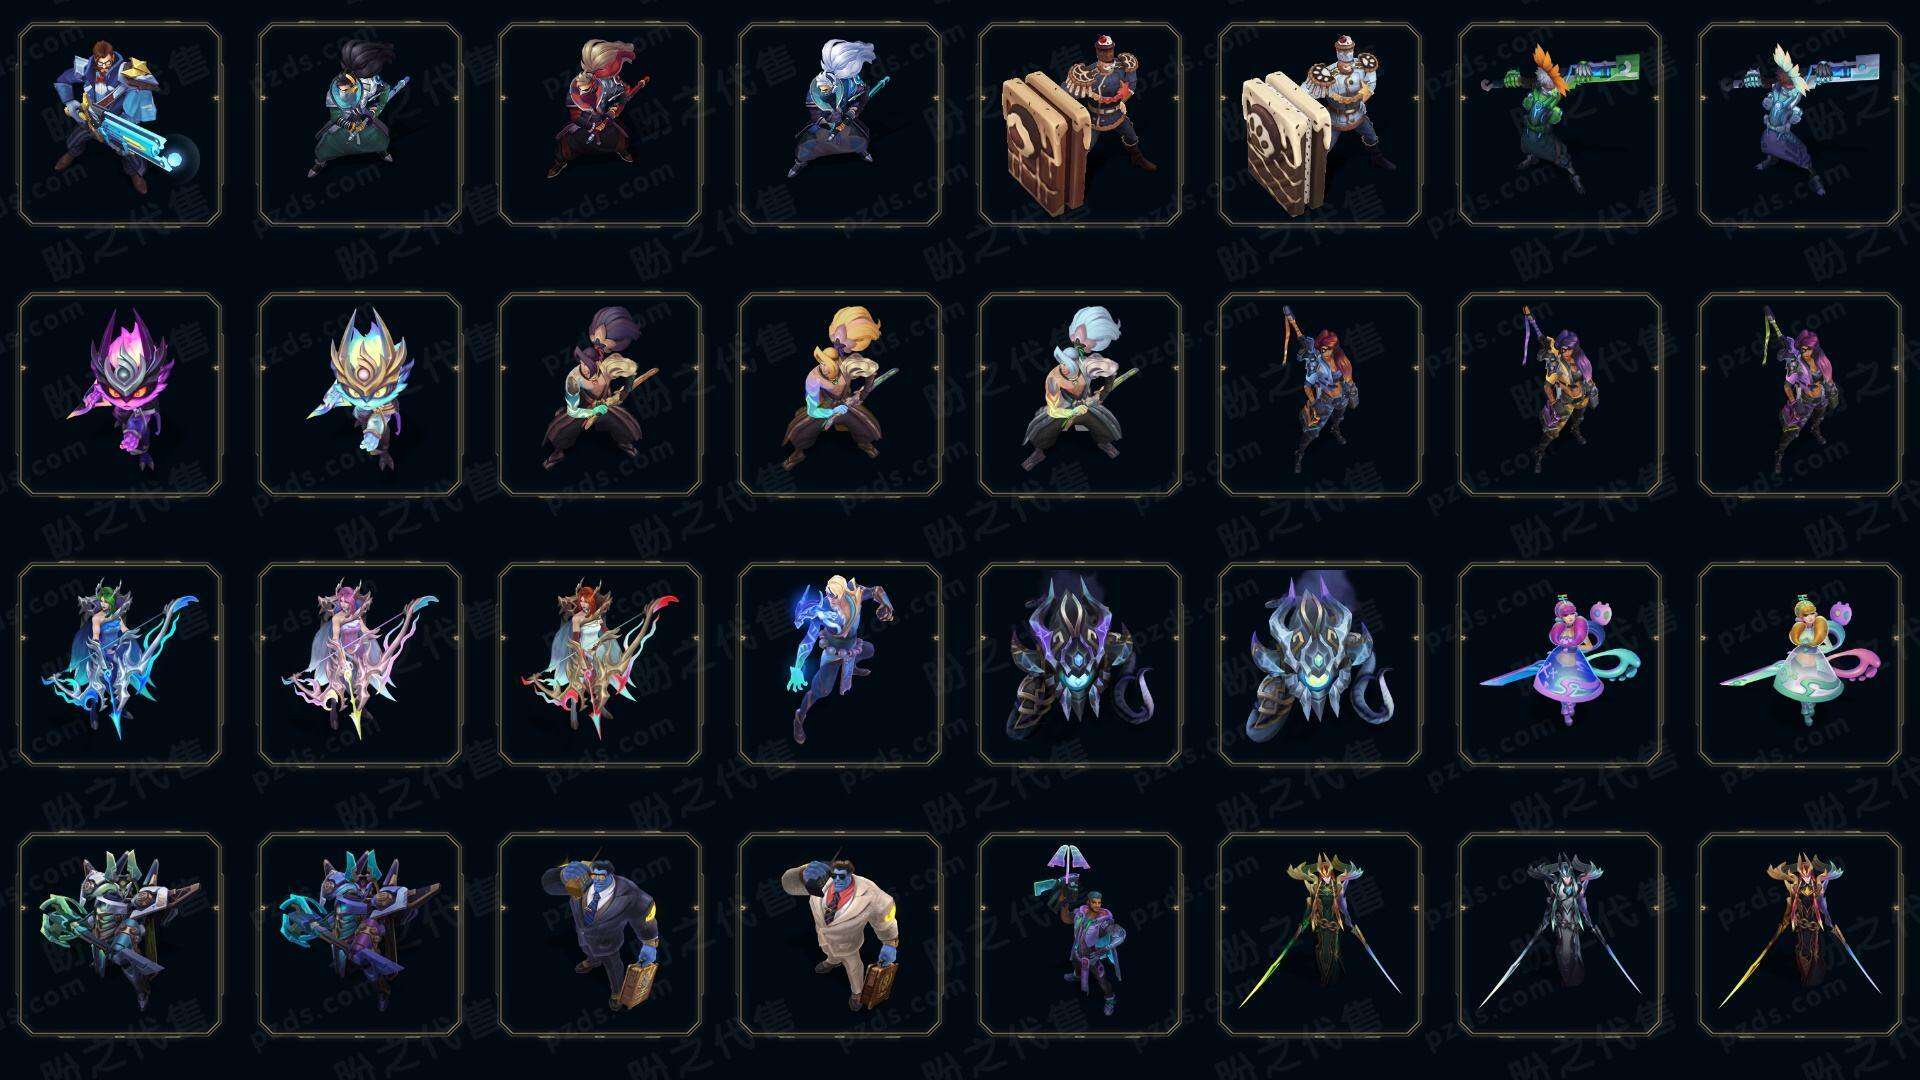1920x1080 pixels.
Task: Select the dark purple tentacle monster skin
Action: (x=1080, y=664)
